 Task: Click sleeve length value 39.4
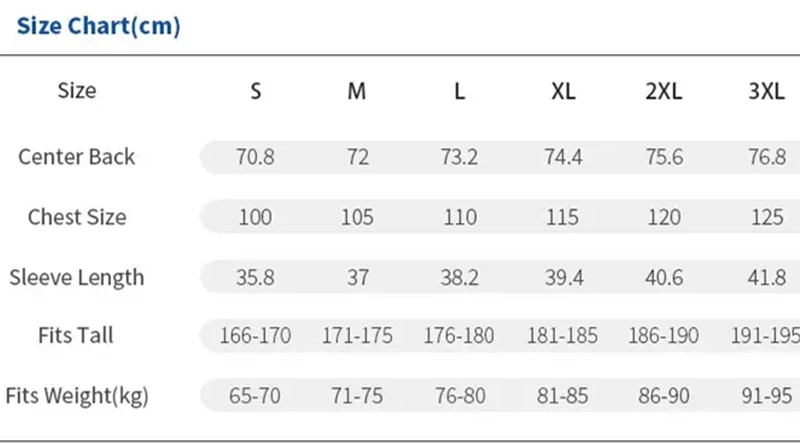point(564,278)
